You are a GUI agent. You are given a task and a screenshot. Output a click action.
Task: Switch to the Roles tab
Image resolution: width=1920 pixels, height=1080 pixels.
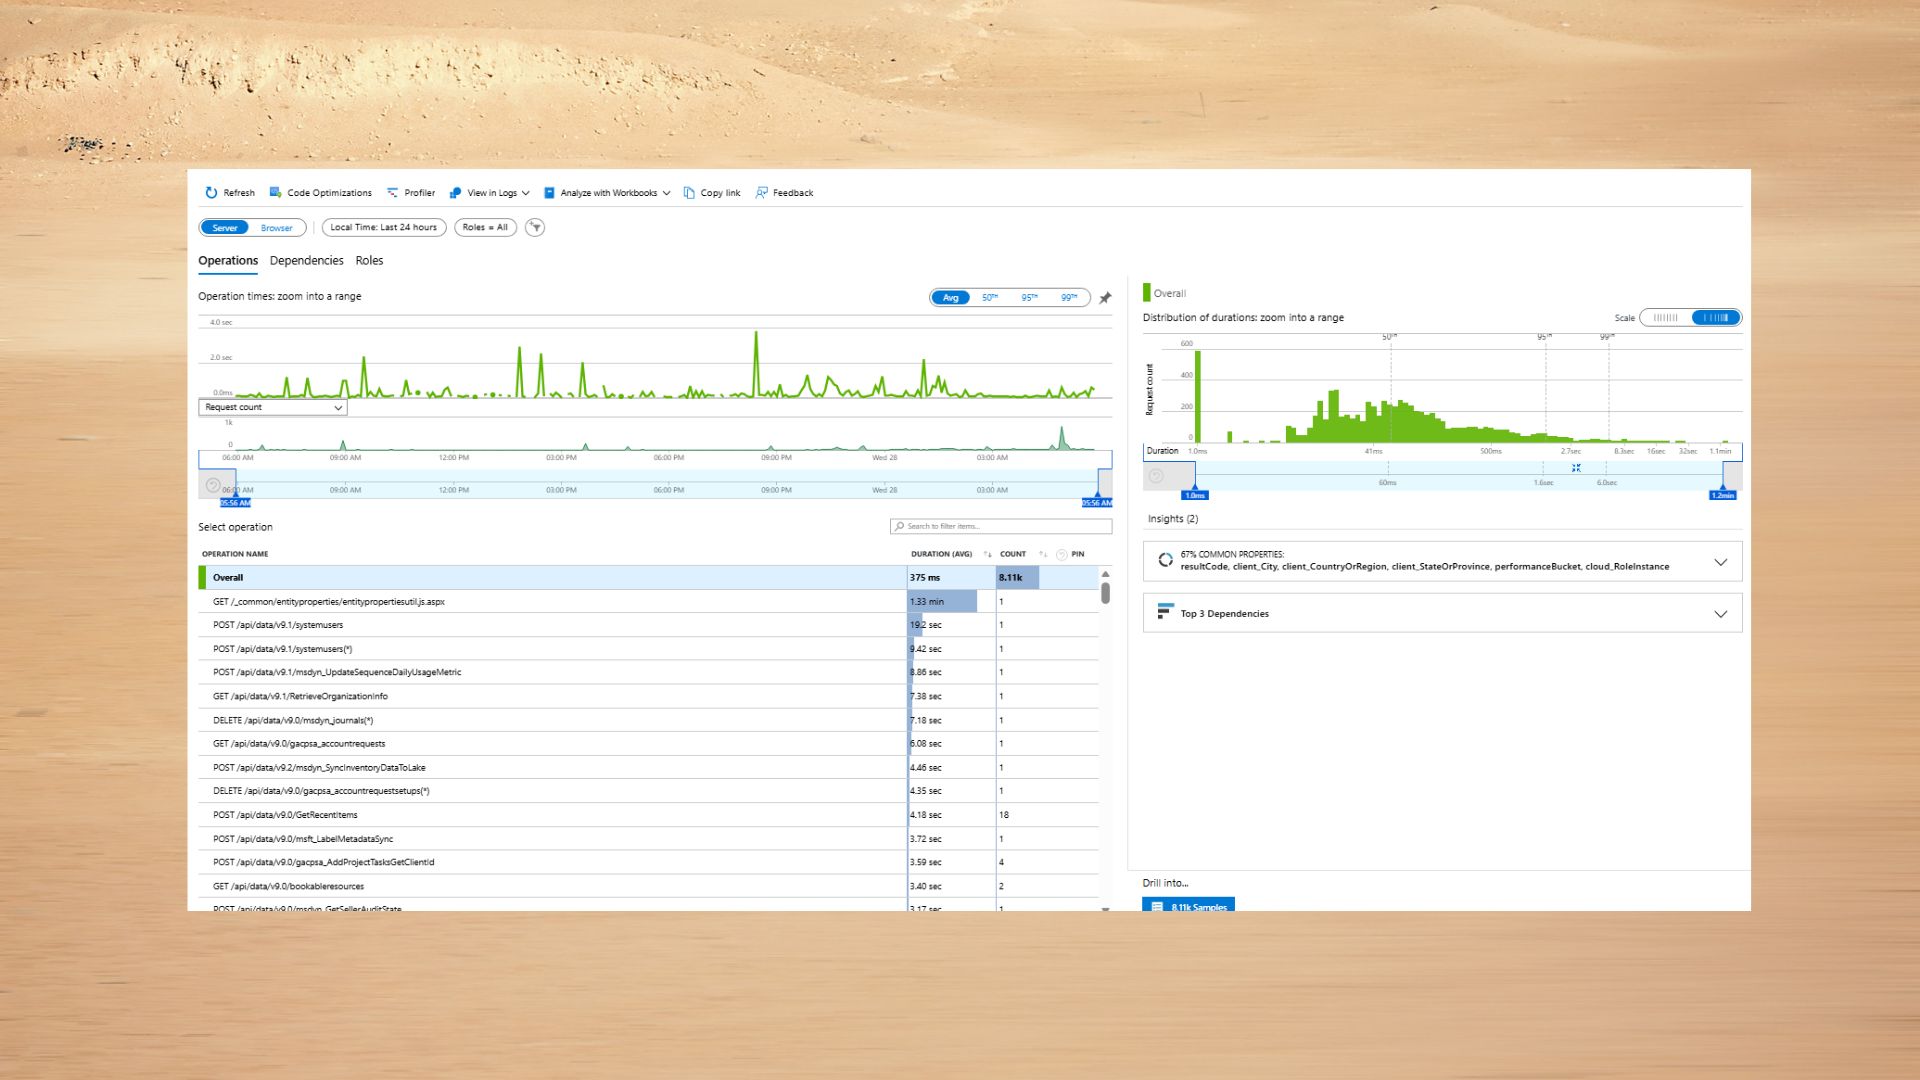[x=369, y=261]
